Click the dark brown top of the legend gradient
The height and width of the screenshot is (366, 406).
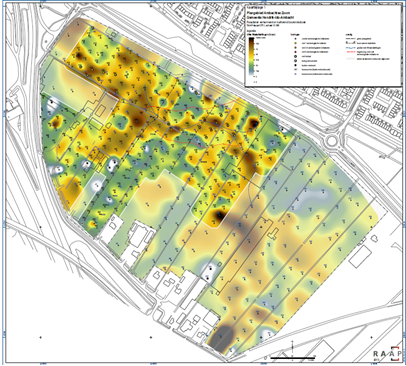coord(251,39)
